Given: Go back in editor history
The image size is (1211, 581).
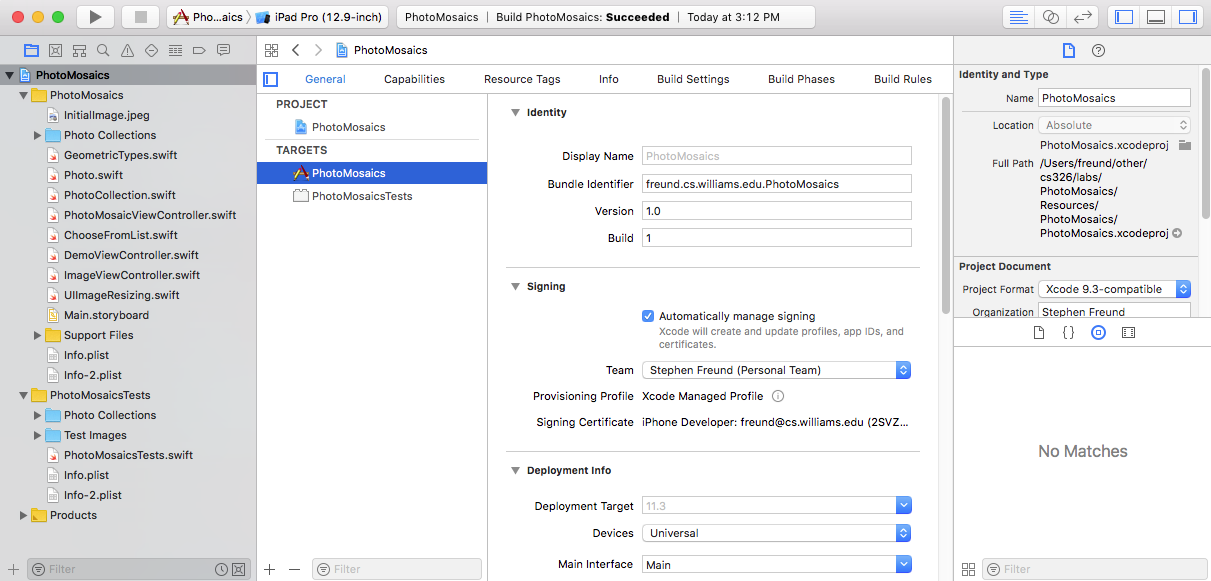Looking at the screenshot, I should tap(296, 50).
